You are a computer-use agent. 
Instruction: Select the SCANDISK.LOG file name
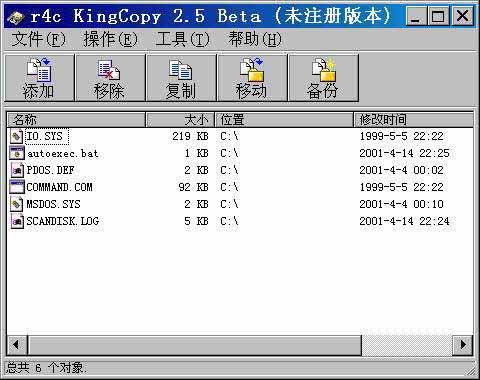[63, 221]
